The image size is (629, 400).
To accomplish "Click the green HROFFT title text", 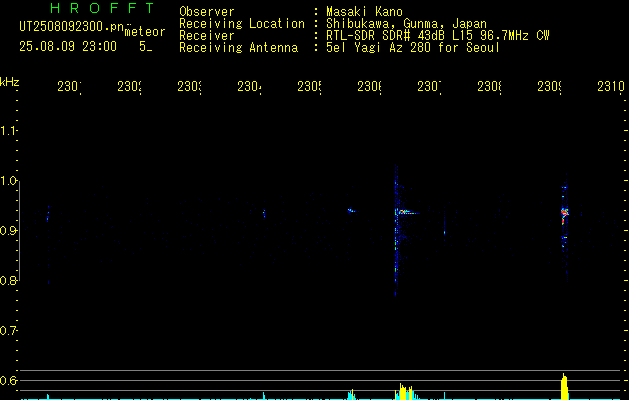I will (103, 8).
